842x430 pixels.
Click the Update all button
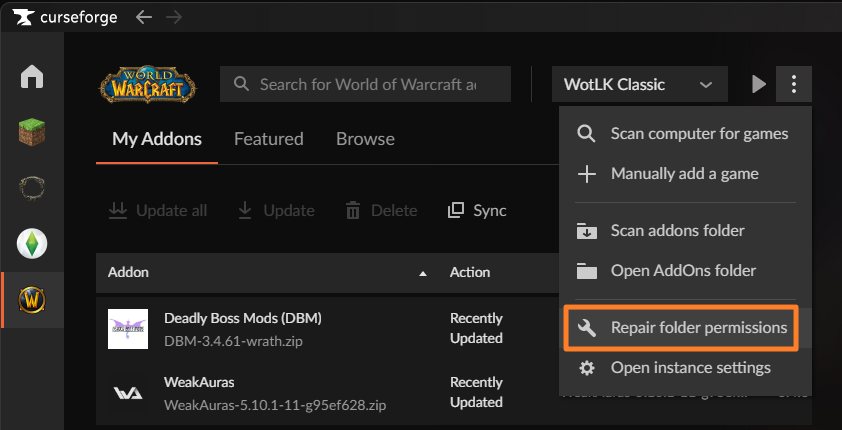point(158,210)
